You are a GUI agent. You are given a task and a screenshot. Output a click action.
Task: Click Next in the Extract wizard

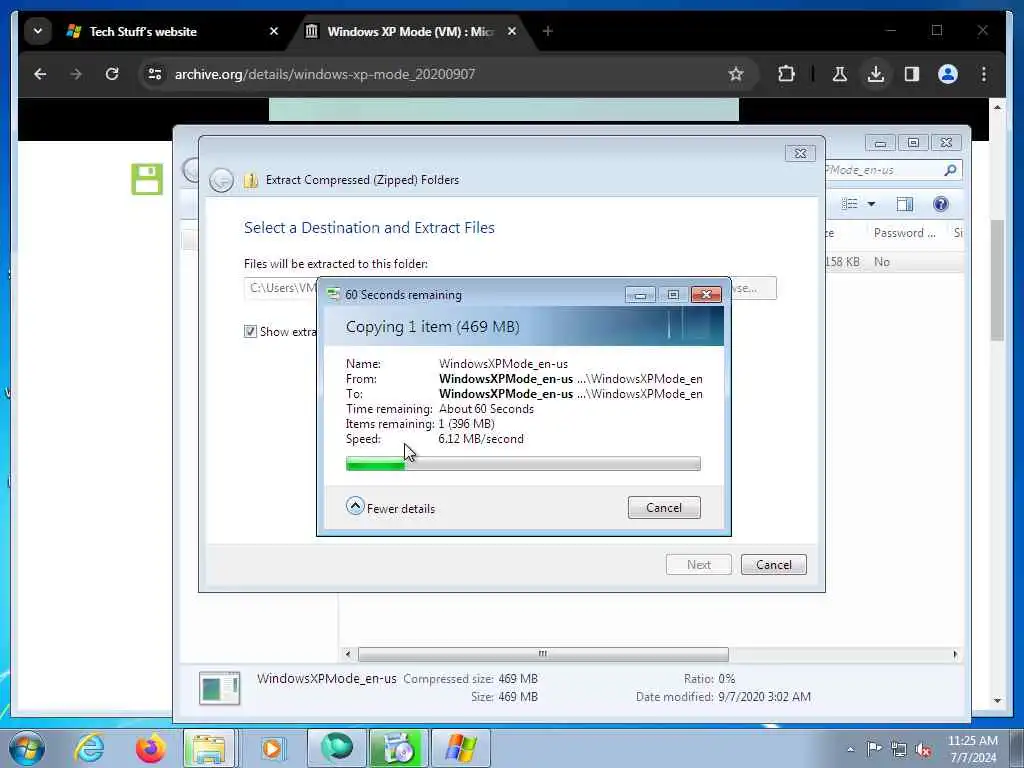pyautogui.click(x=699, y=564)
